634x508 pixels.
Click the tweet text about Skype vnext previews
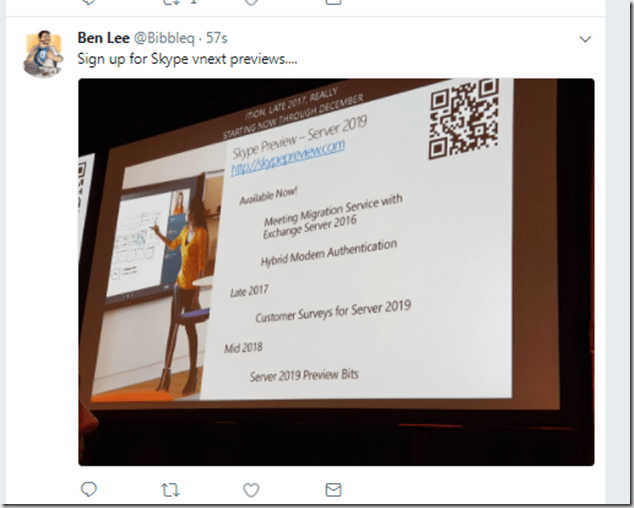pos(187,59)
